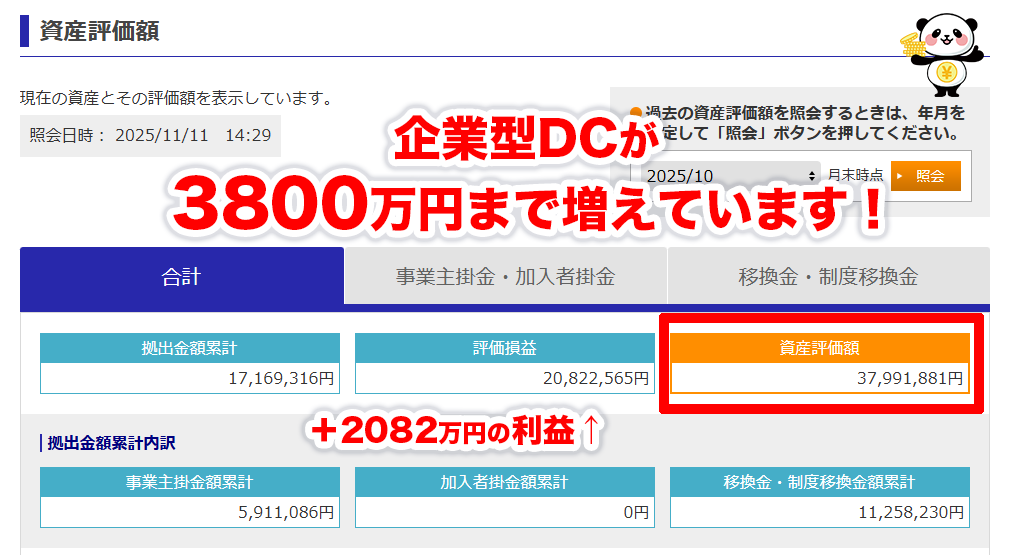Click the 加入者掛金額累計 header
This screenshot has height=555, width=1014.
pos(504,482)
